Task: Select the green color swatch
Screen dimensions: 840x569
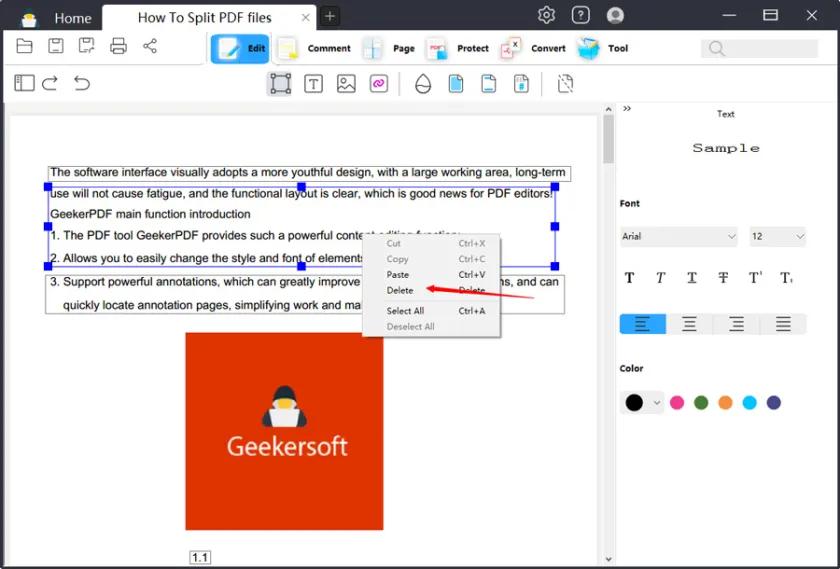Action: pyautogui.click(x=701, y=403)
